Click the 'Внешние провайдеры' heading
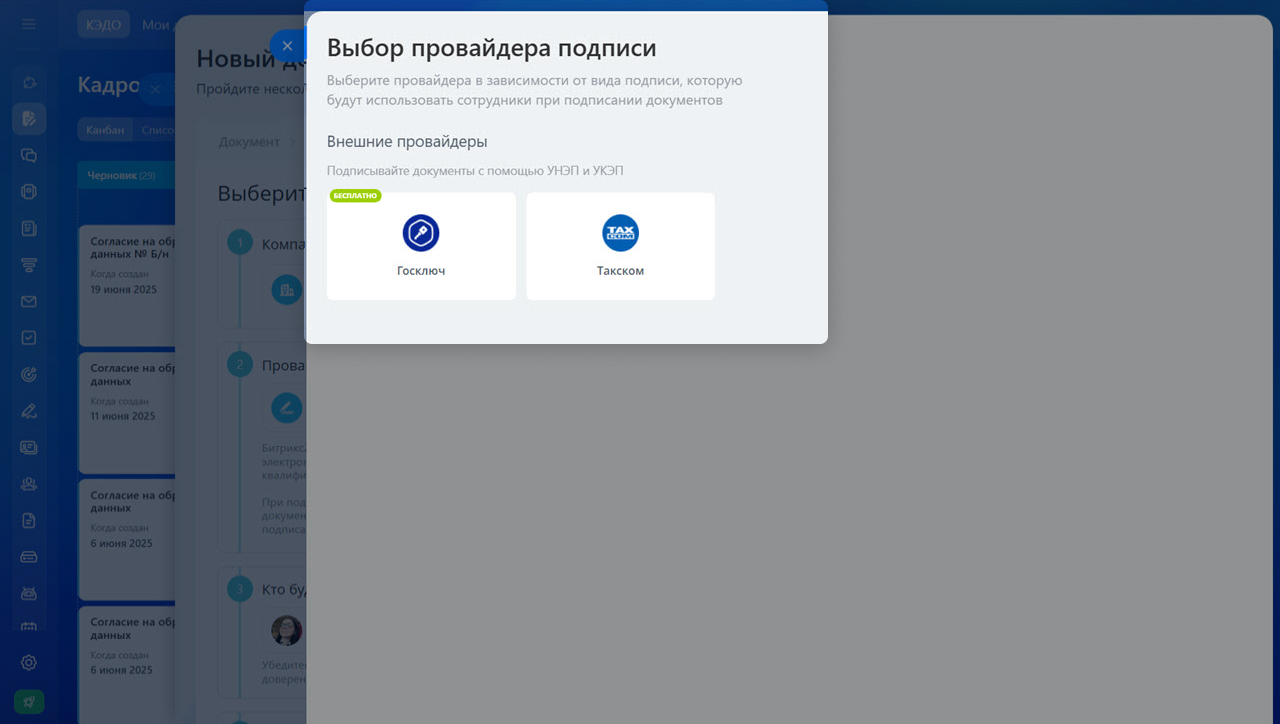Image resolution: width=1280 pixels, height=724 pixels. tap(407, 142)
